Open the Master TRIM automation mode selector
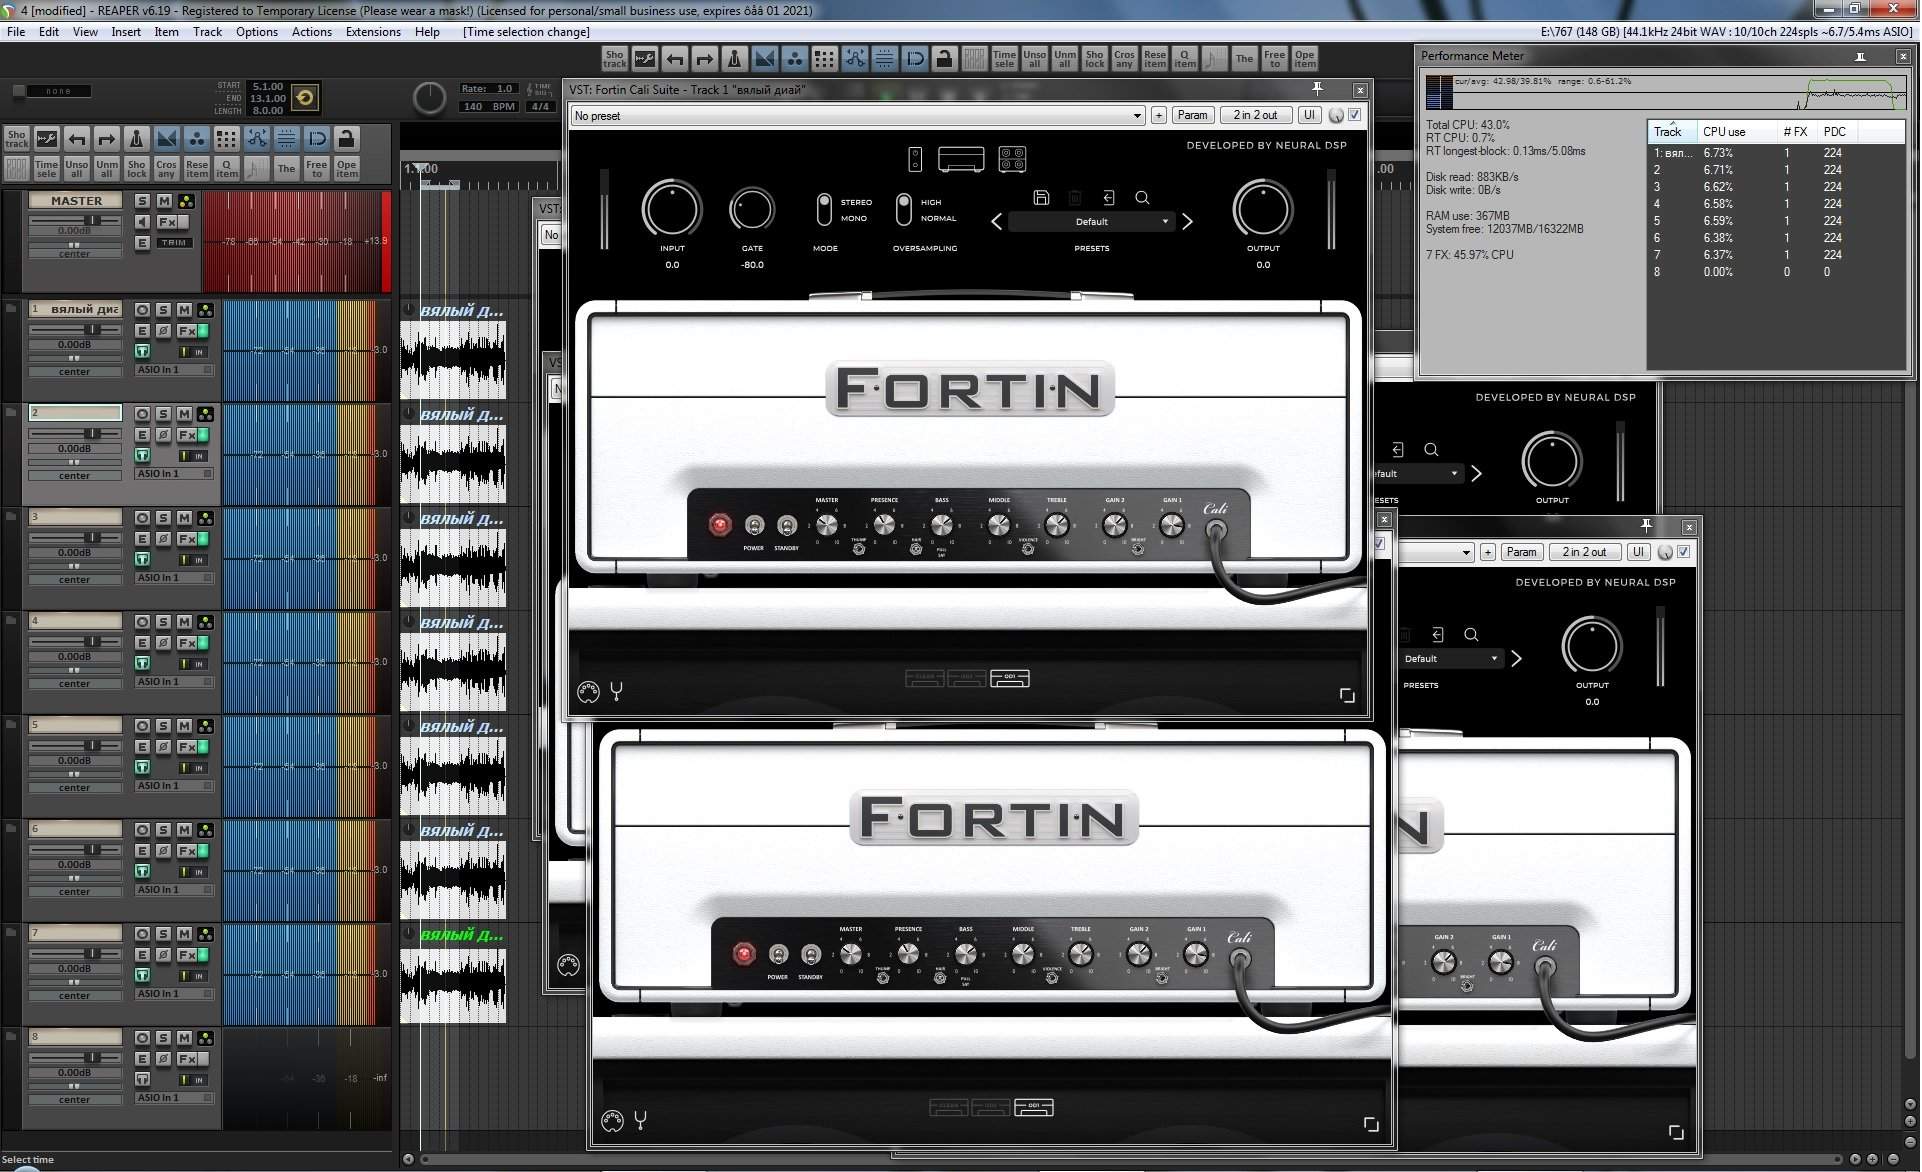1922x1172 pixels. 173,243
